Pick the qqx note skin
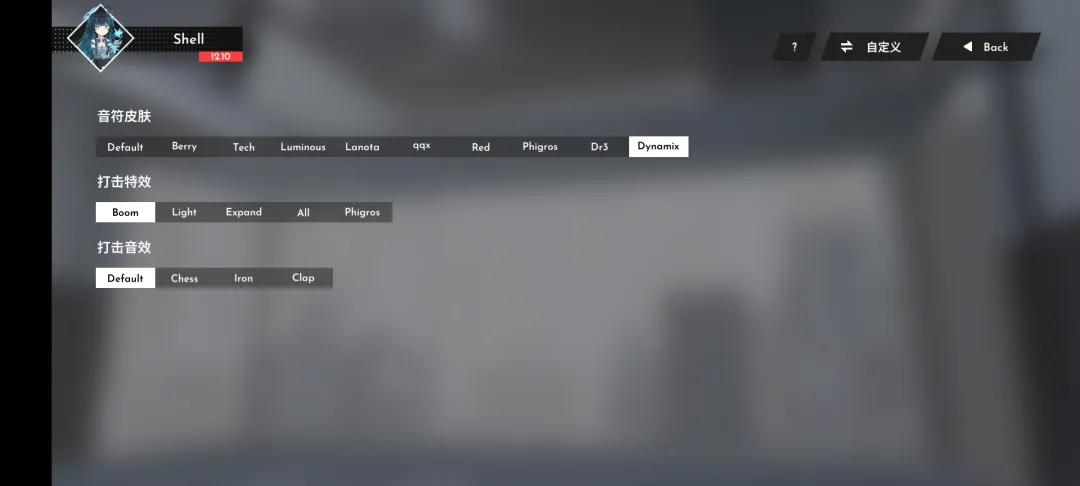This screenshot has height=486, width=1080. tap(421, 147)
